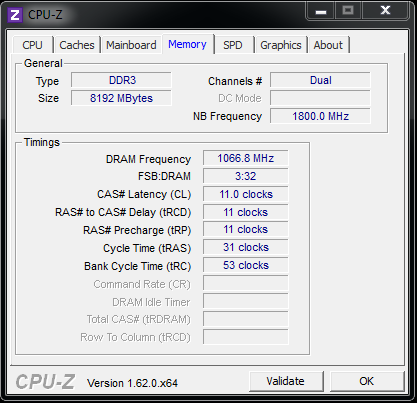Image resolution: width=417 pixels, height=403 pixels.
Task: Click the tRP 11 clocks value
Action: (x=246, y=230)
